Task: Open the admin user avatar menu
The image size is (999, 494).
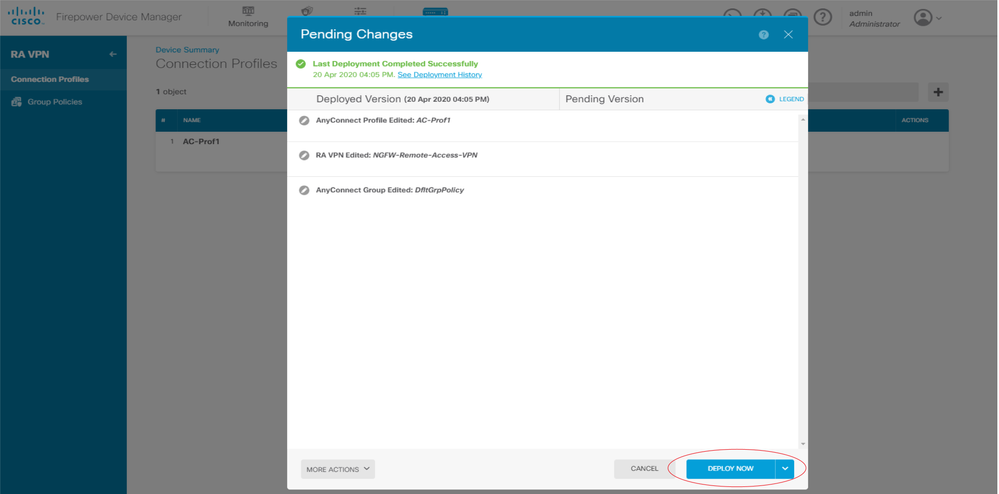Action: [928, 18]
